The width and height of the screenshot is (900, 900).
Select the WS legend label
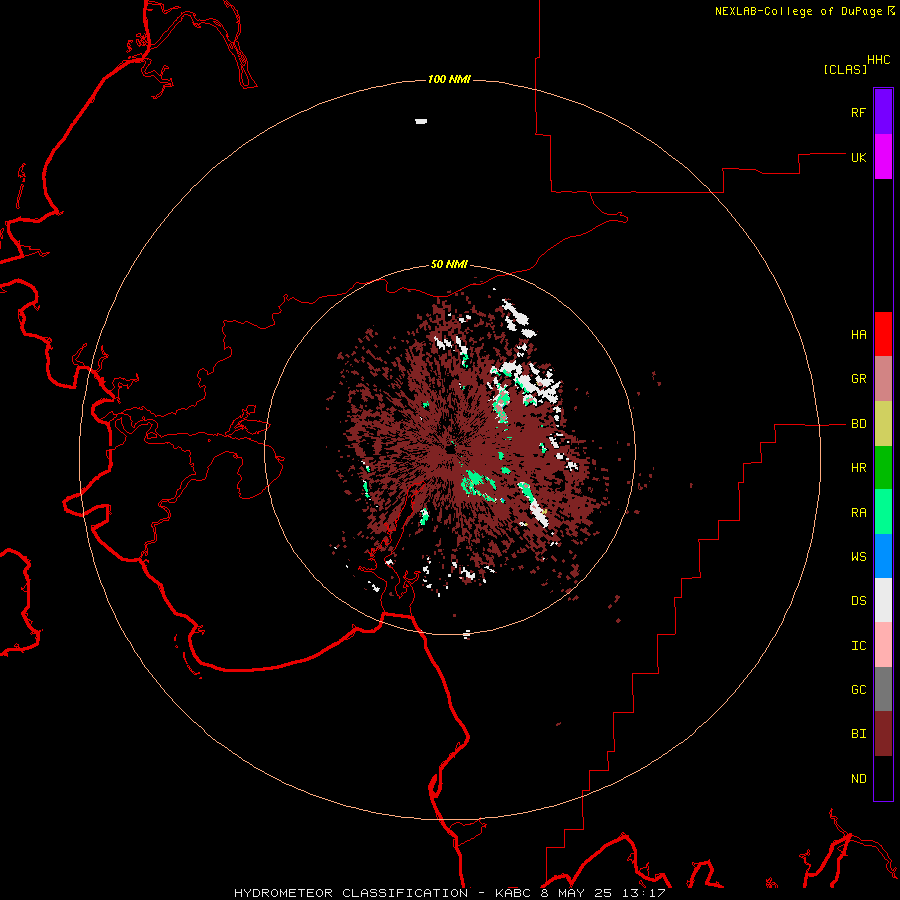click(x=858, y=557)
